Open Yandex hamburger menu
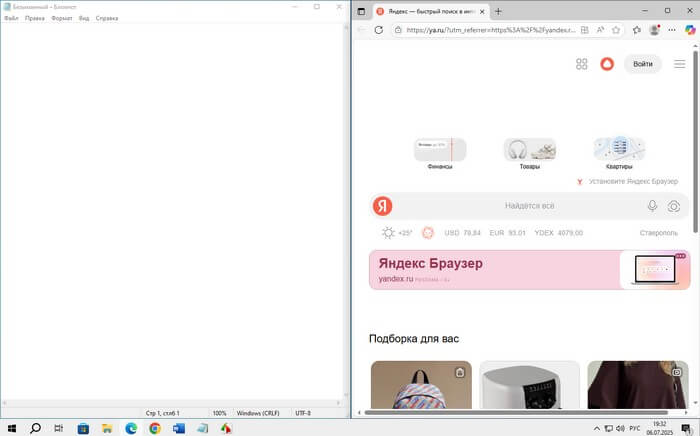The image size is (700, 436). pyautogui.click(x=680, y=64)
